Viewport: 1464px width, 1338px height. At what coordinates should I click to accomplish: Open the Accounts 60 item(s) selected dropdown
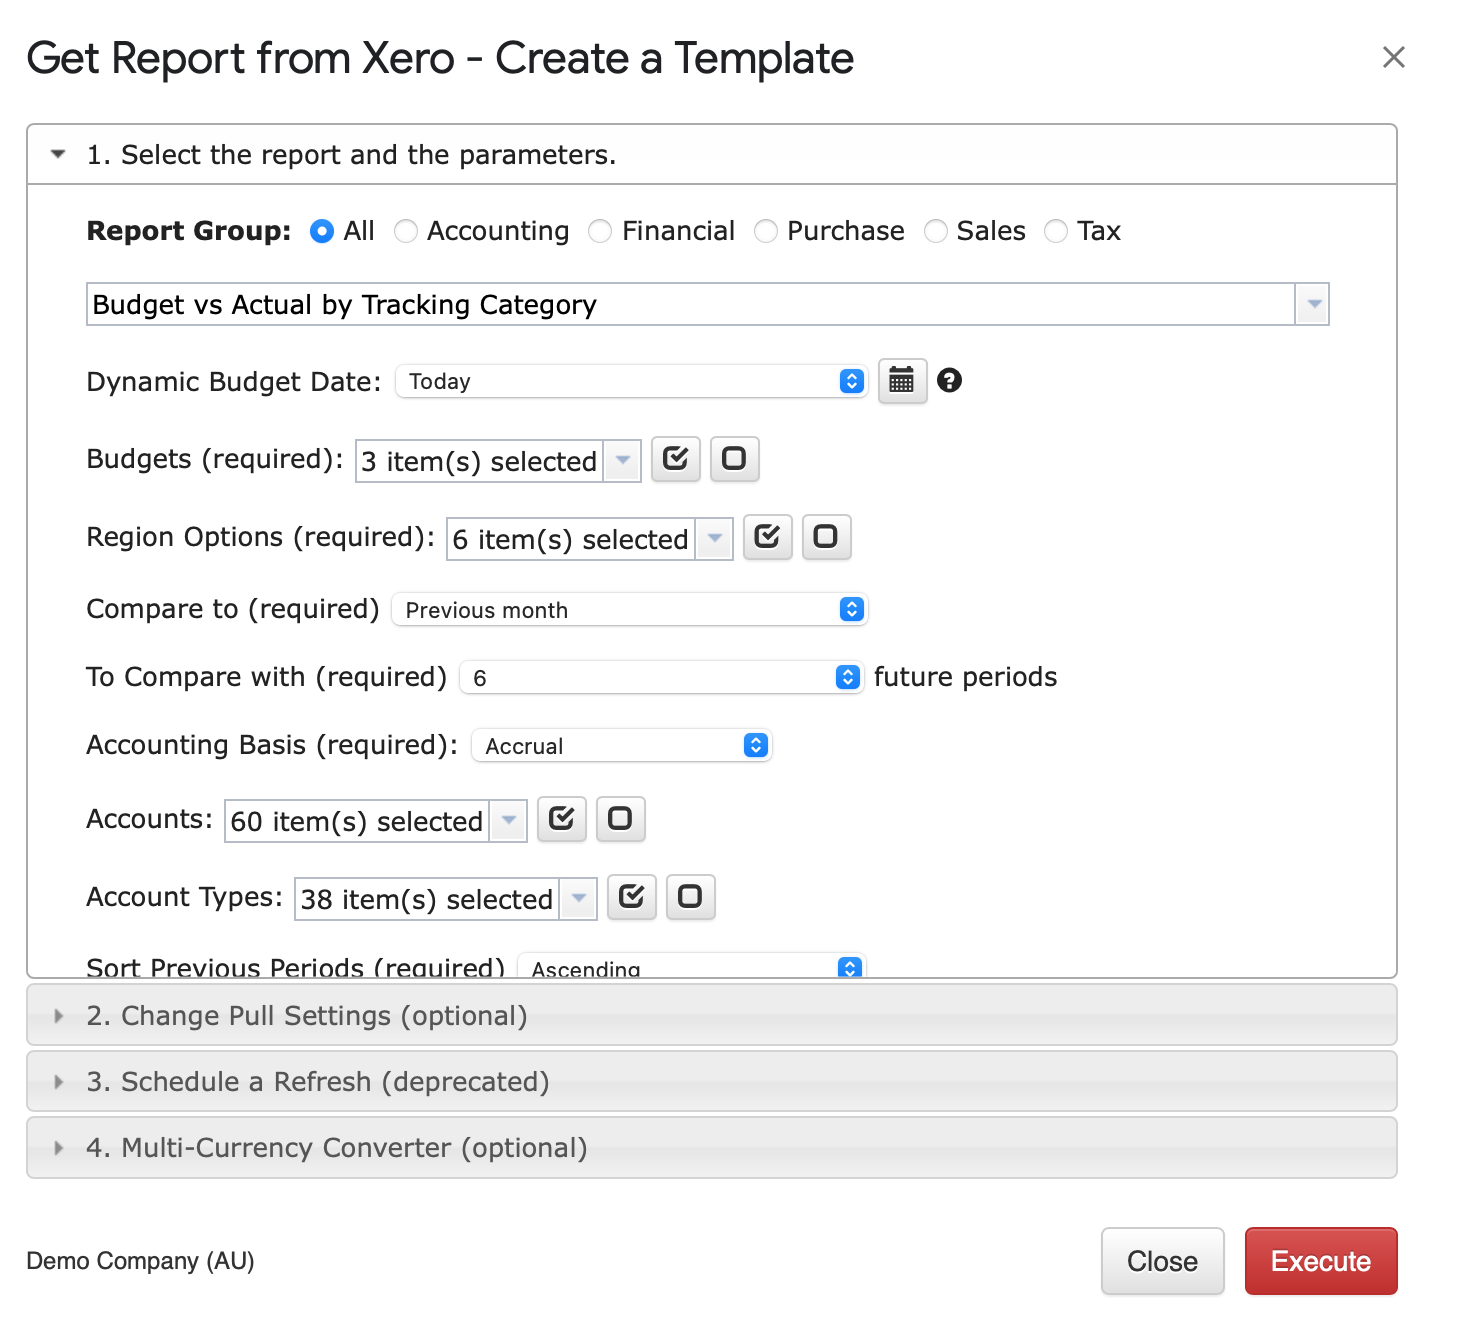(376, 821)
